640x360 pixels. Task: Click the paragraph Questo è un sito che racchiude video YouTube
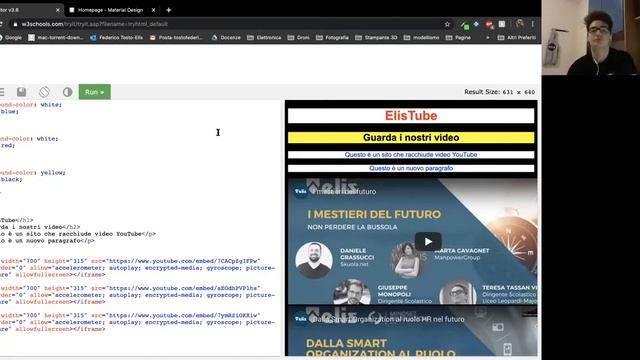pyautogui.click(x=411, y=155)
